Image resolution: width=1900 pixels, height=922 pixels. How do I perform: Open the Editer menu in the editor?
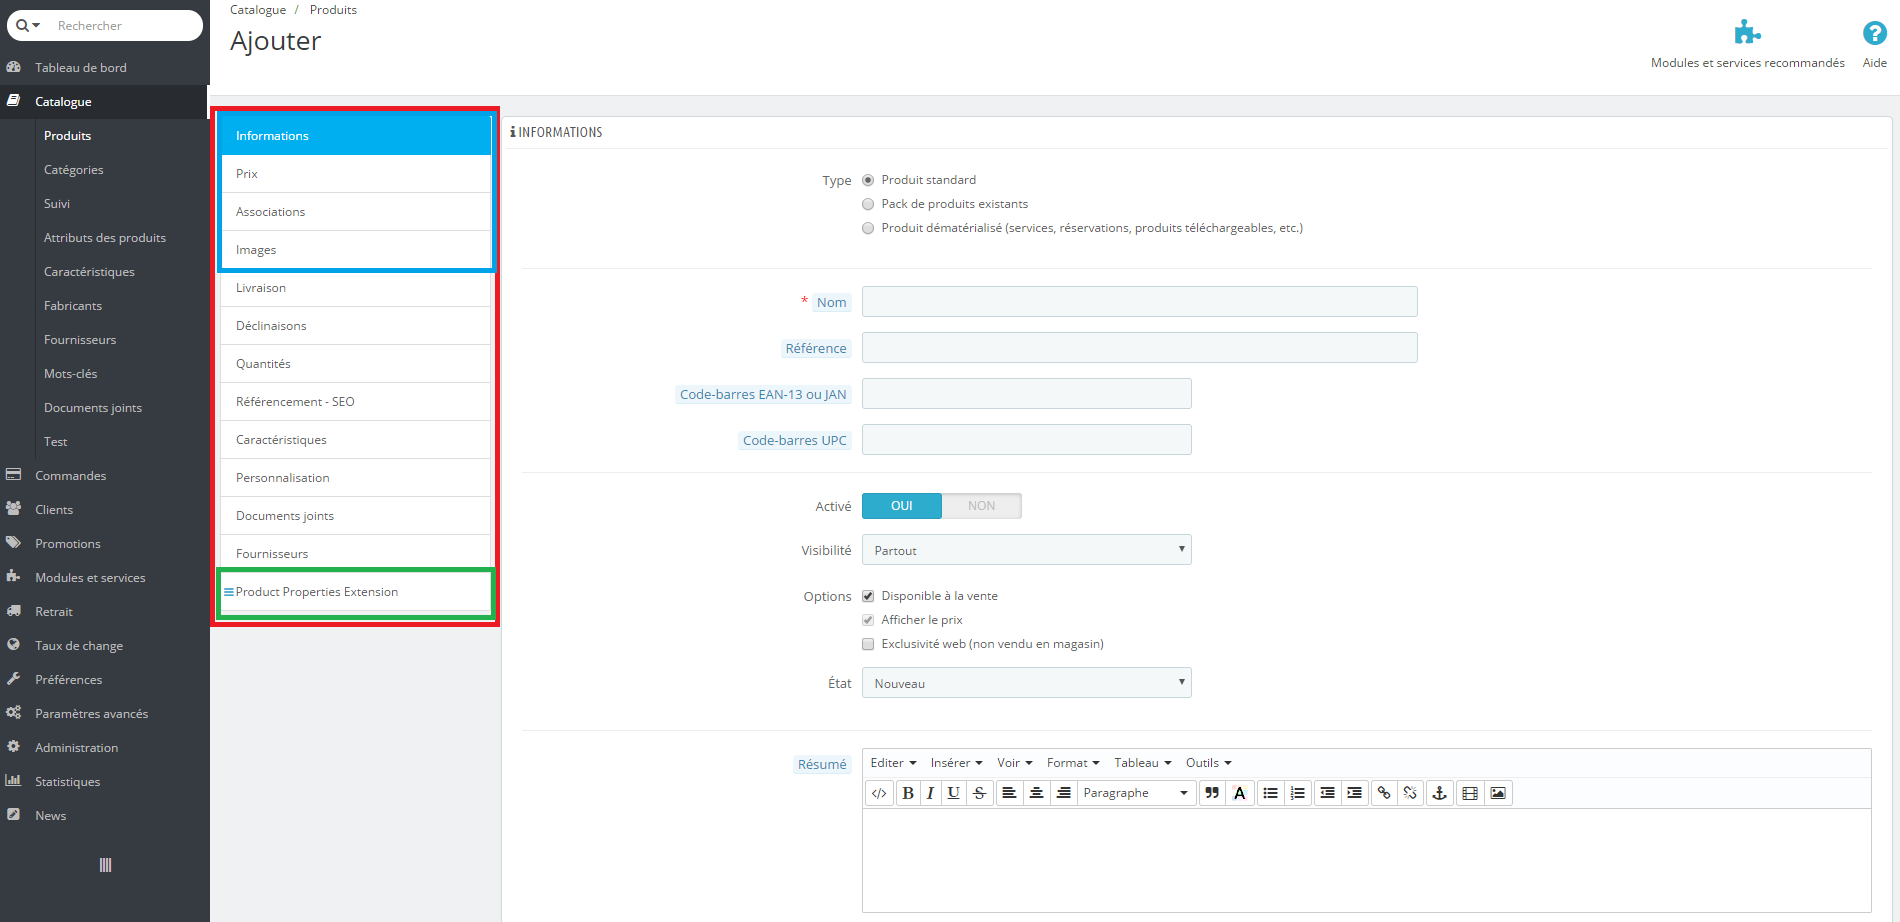[893, 763]
